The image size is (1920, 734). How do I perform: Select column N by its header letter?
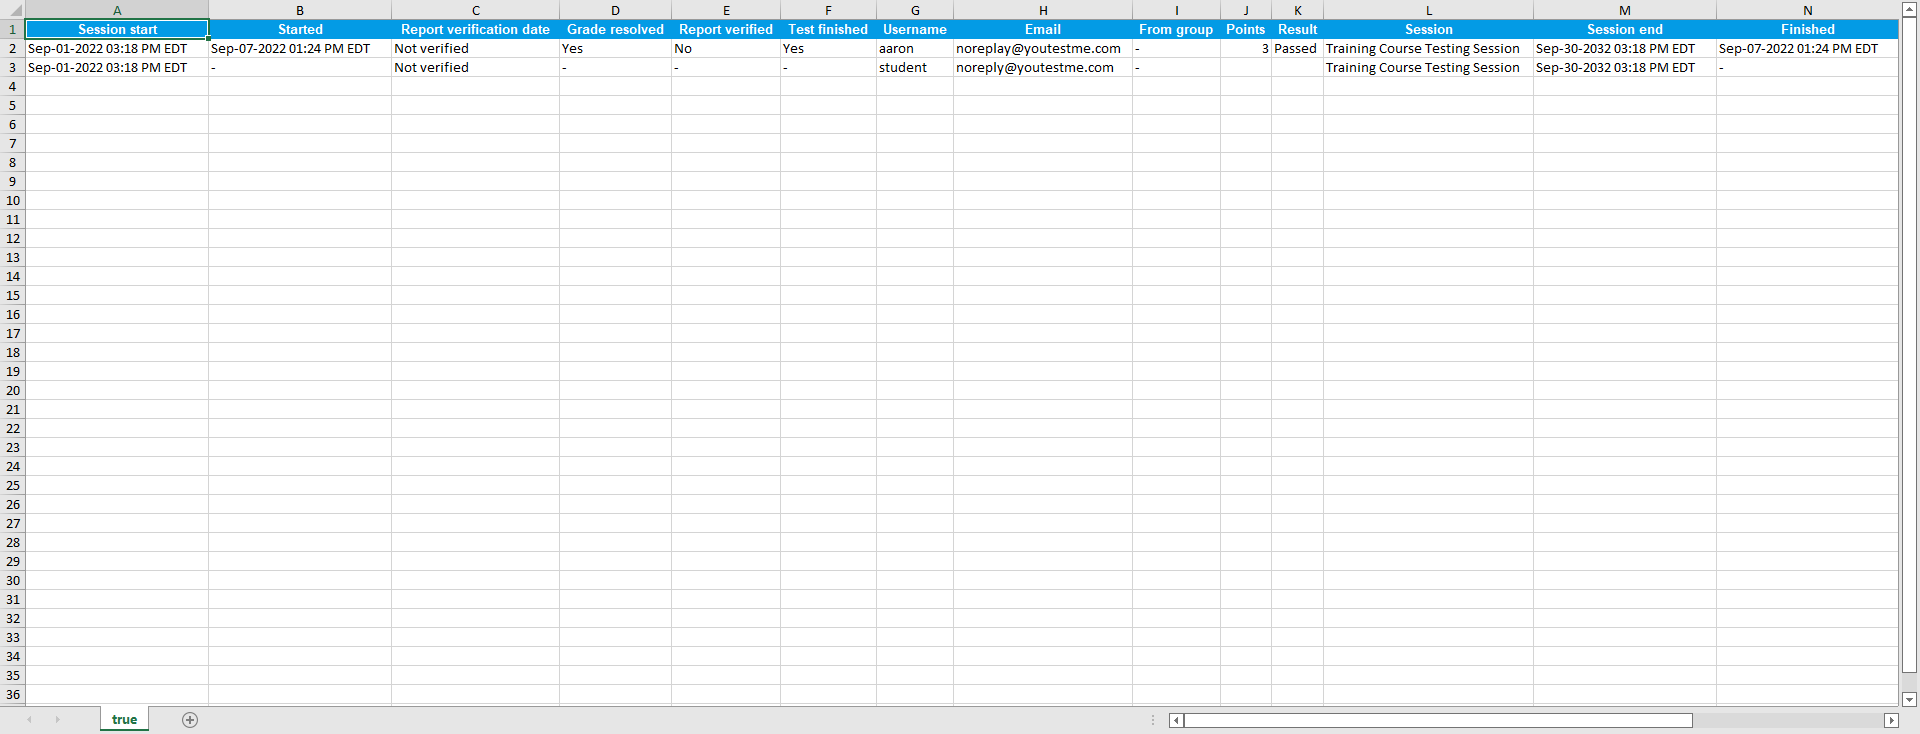1808,10
